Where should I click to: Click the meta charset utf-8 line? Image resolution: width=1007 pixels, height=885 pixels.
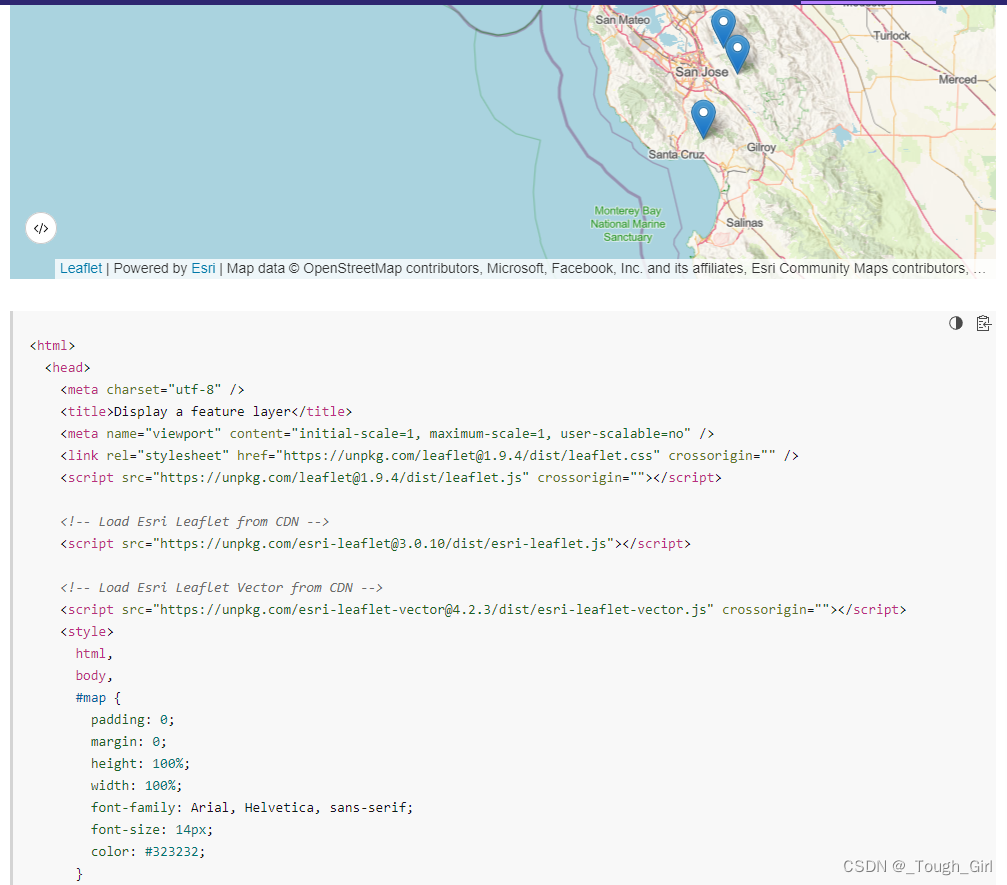click(152, 389)
